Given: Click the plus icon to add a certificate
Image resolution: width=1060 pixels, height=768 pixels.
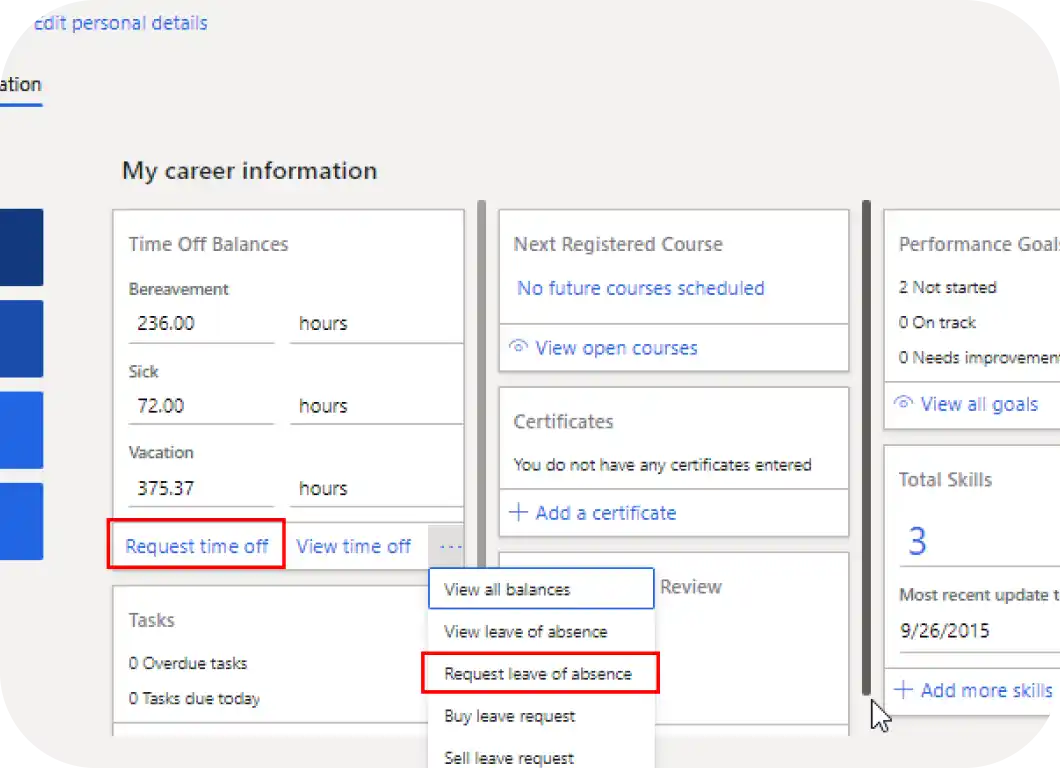Looking at the screenshot, I should click(518, 513).
